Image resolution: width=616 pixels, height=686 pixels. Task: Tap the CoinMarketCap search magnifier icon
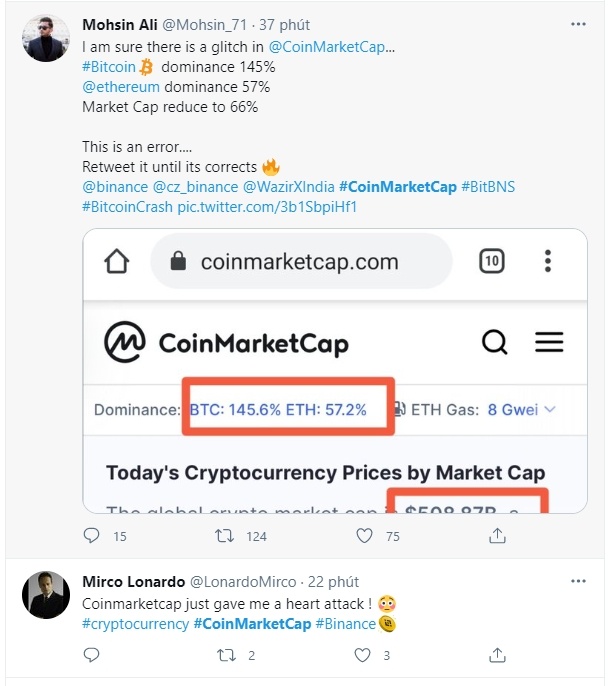tap(495, 343)
